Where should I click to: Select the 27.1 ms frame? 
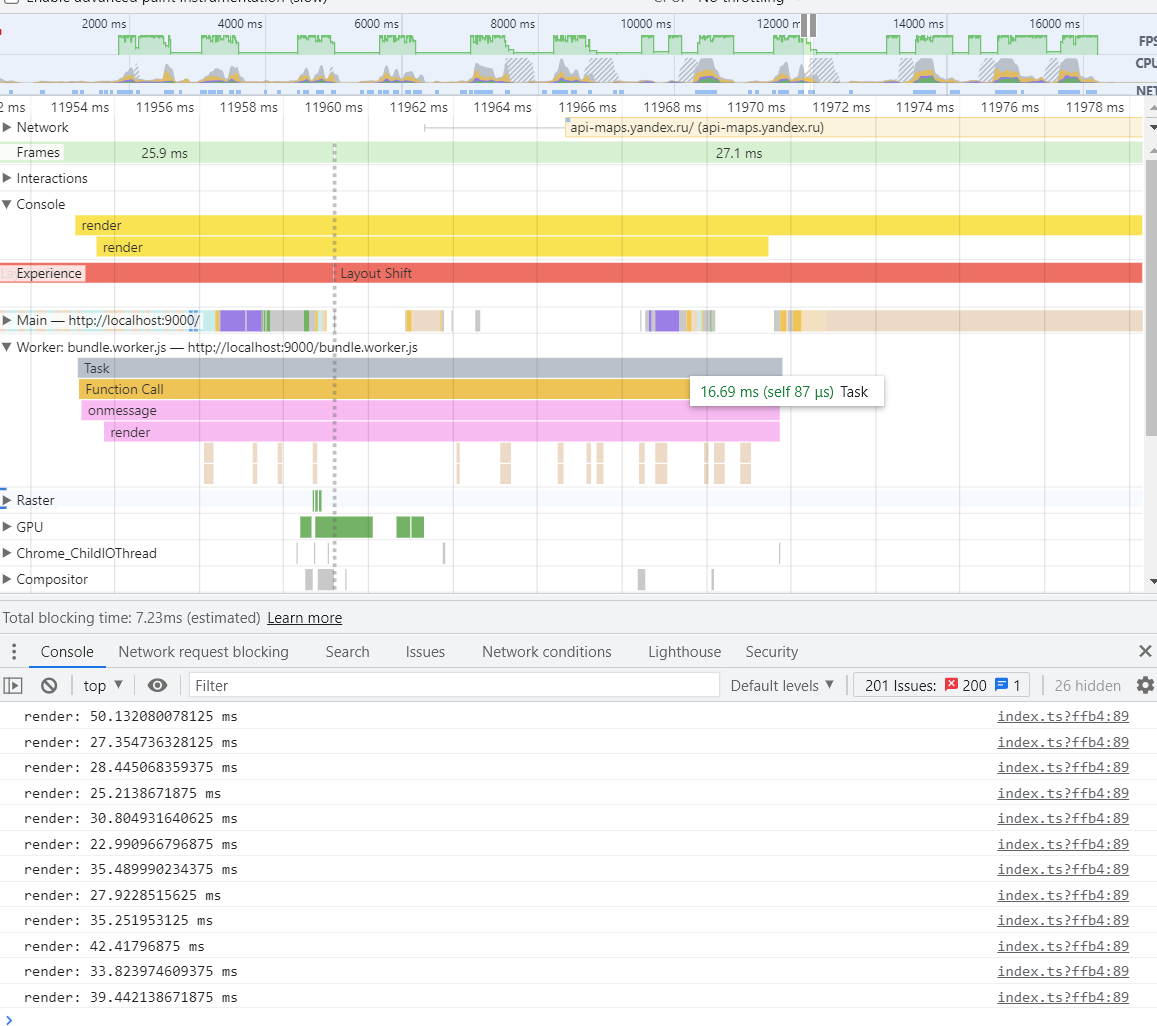tap(739, 153)
